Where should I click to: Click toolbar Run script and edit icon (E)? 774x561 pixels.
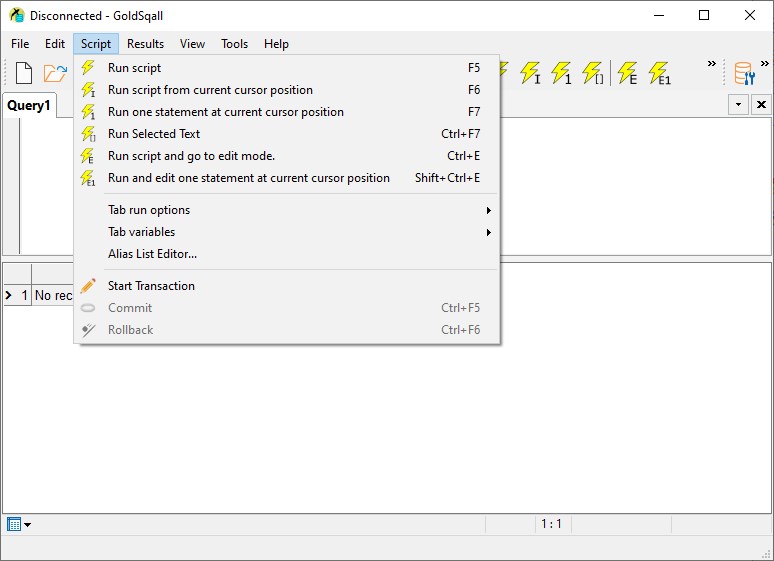pyautogui.click(x=627, y=73)
